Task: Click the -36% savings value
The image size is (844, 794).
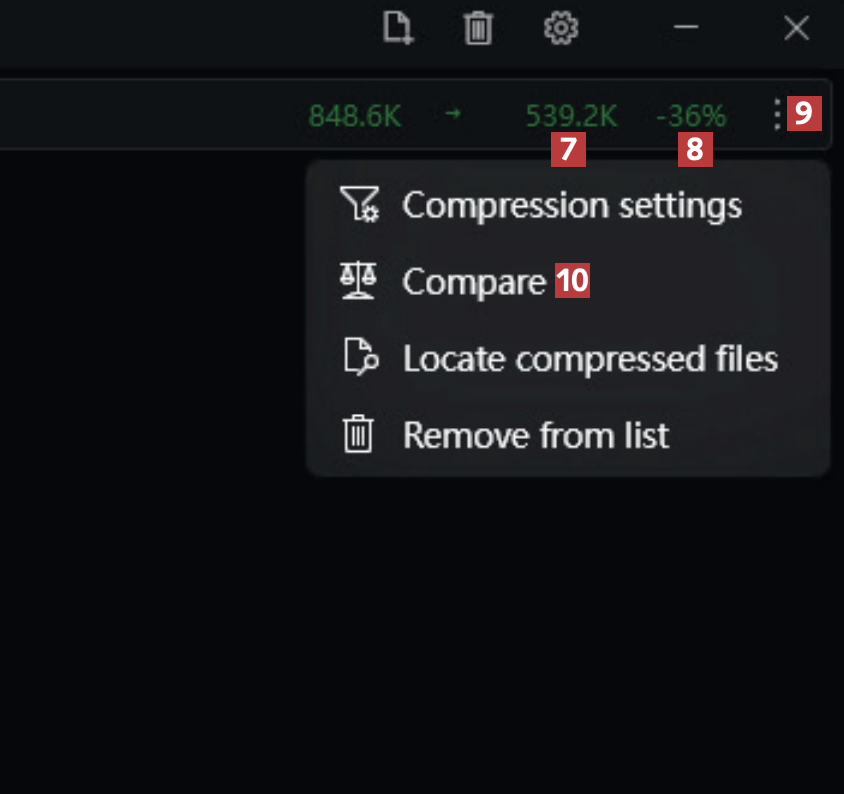Action: pyautogui.click(x=691, y=116)
